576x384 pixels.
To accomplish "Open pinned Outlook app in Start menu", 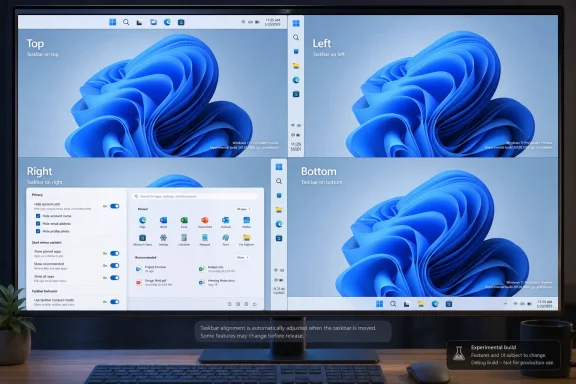I will [226, 222].
